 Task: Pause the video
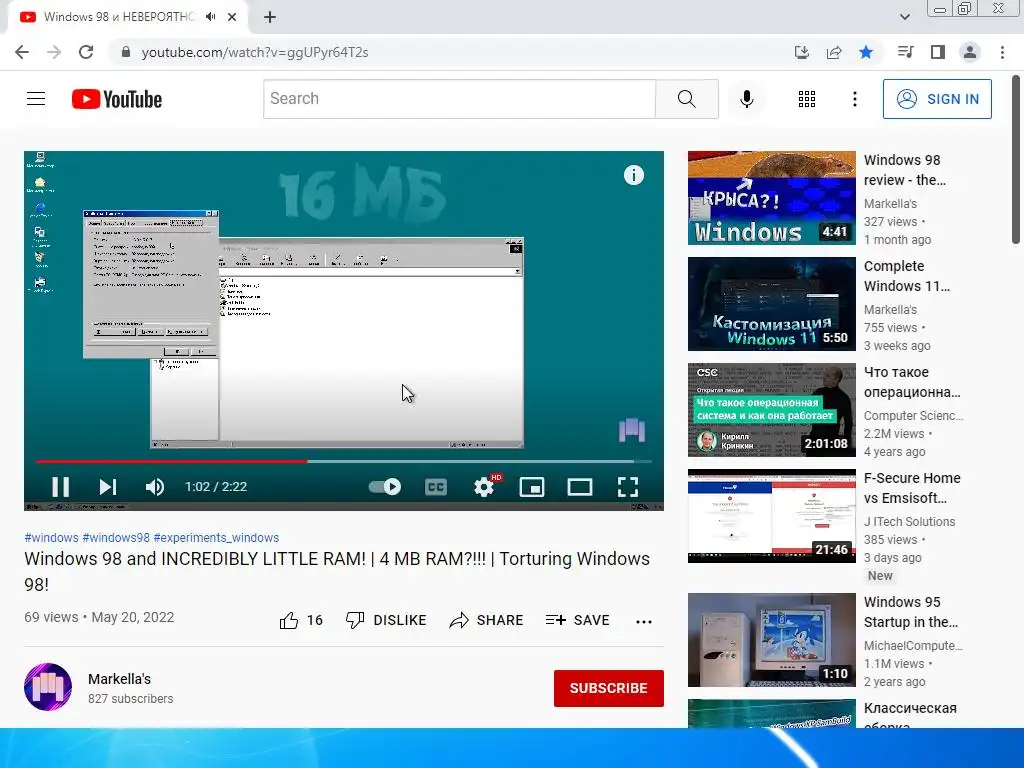[x=61, y=487]
